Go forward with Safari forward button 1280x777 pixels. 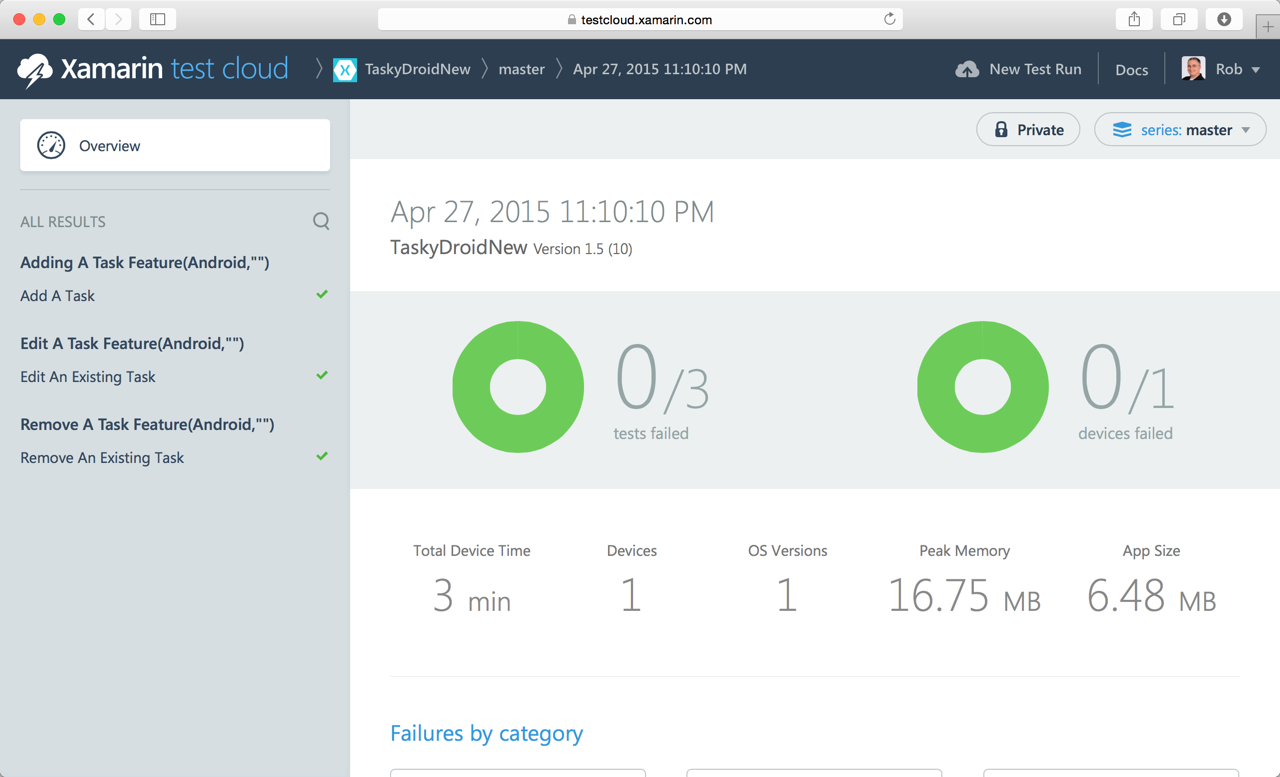point(119,19)
